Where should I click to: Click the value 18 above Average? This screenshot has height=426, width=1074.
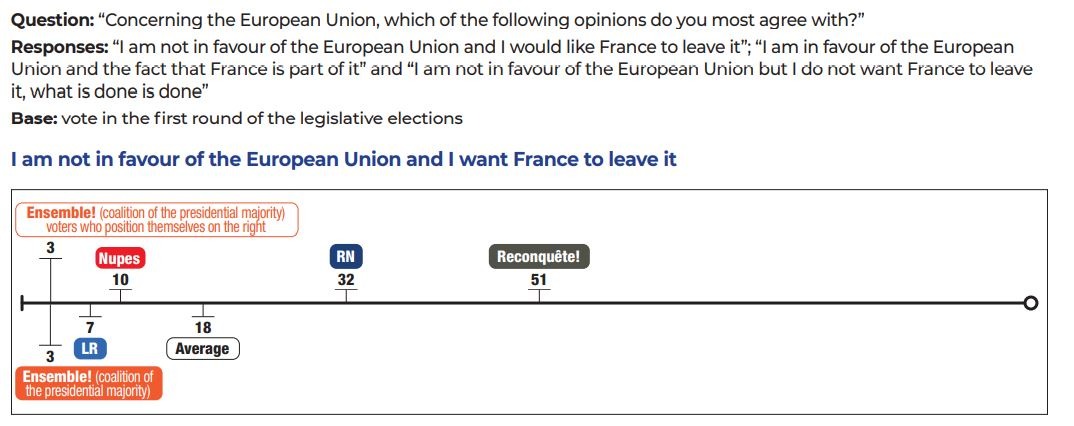(x=203, y=327)
